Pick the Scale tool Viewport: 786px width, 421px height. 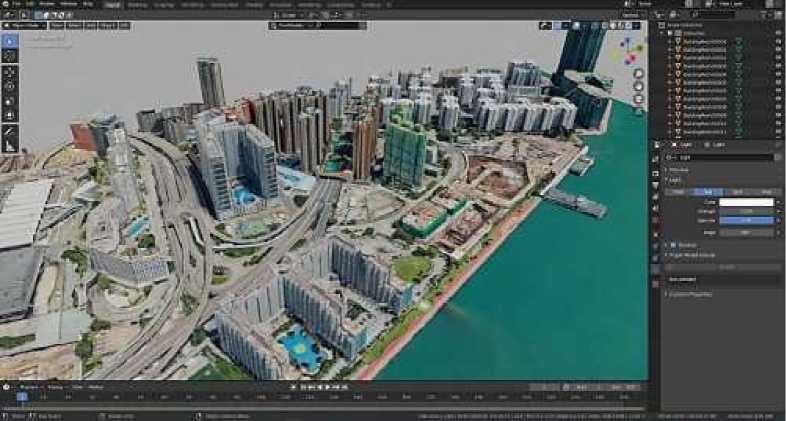10,101
